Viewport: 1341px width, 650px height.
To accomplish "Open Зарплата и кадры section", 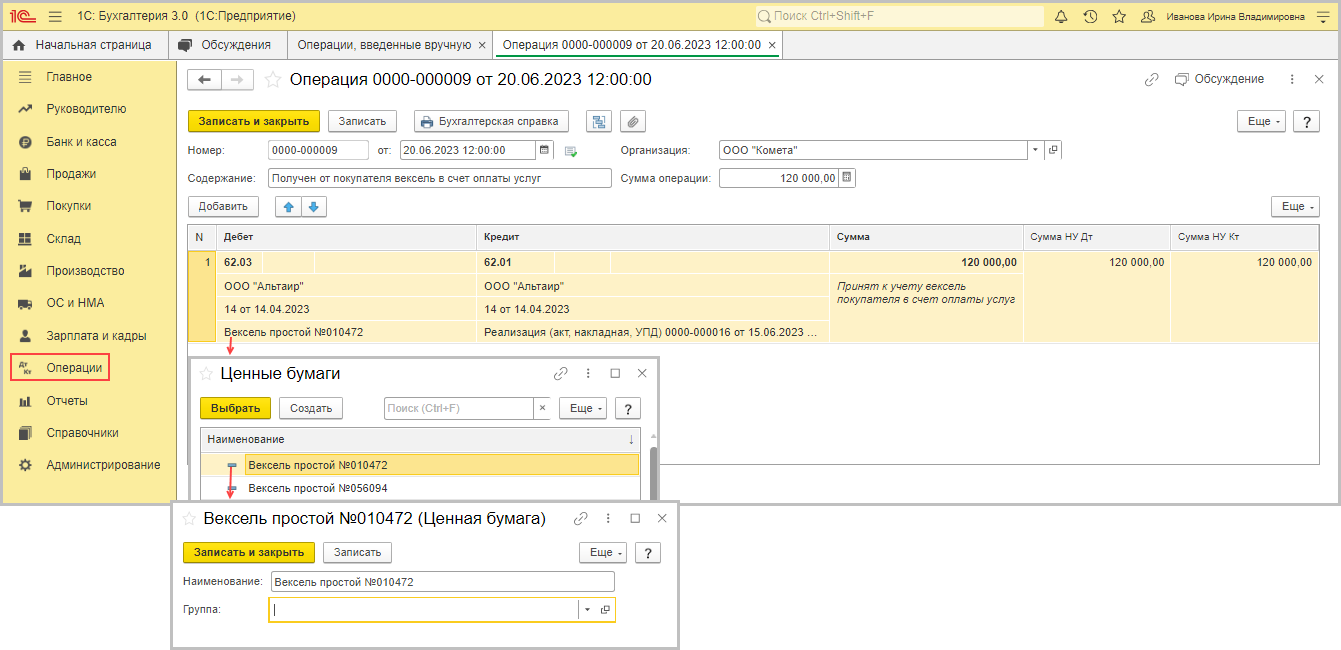I will click(x=96, y=336).
